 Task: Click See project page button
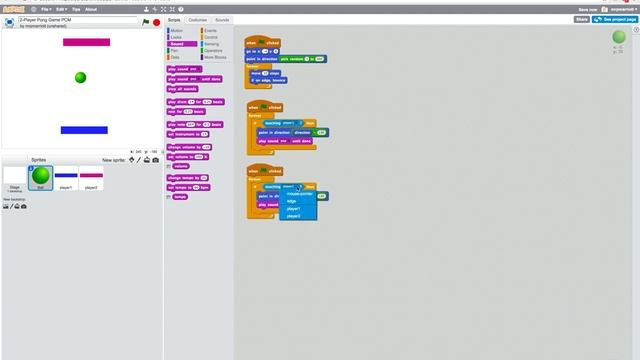pyautogui.click(x=615, y=19)
